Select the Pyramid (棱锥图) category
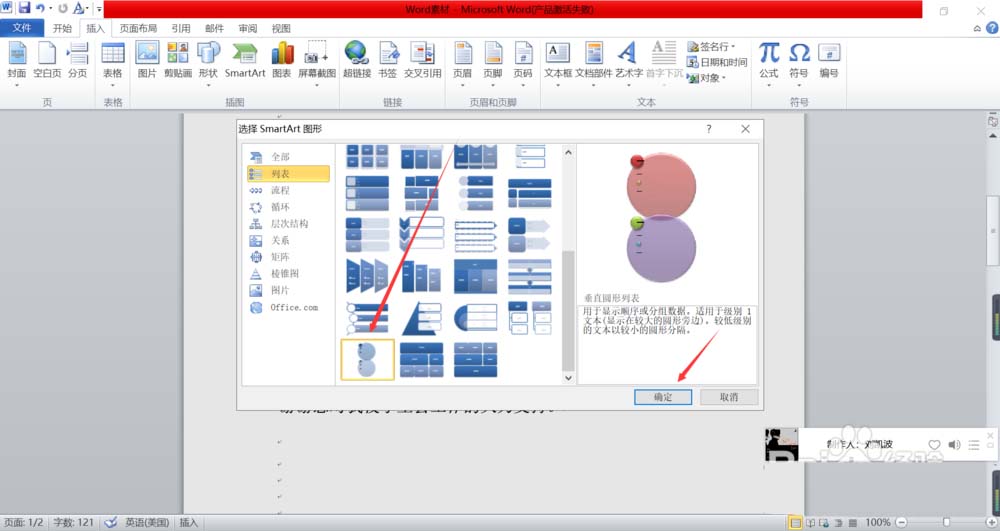 pos(288,273)
